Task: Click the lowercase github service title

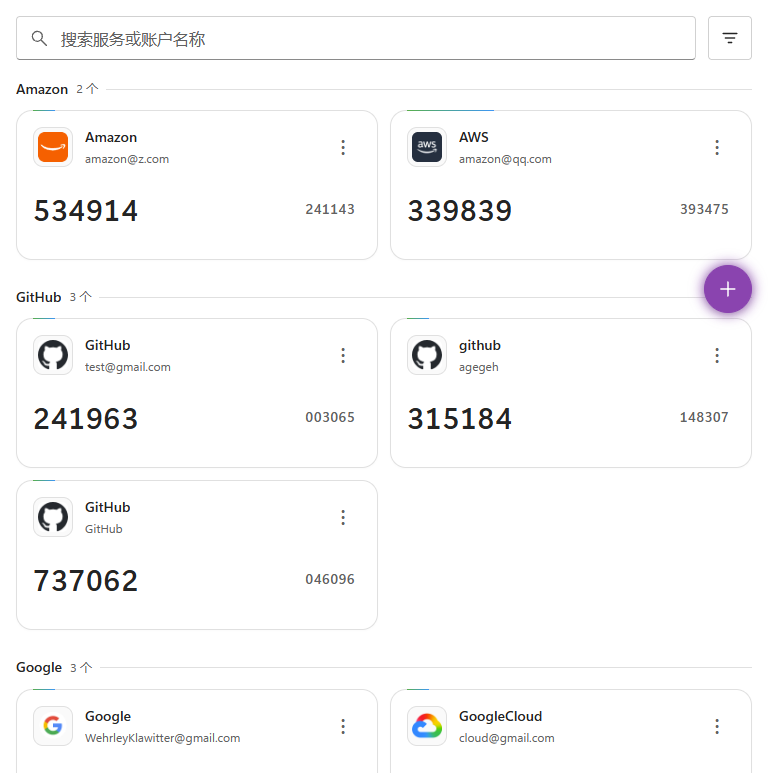Action: (480, 345)
